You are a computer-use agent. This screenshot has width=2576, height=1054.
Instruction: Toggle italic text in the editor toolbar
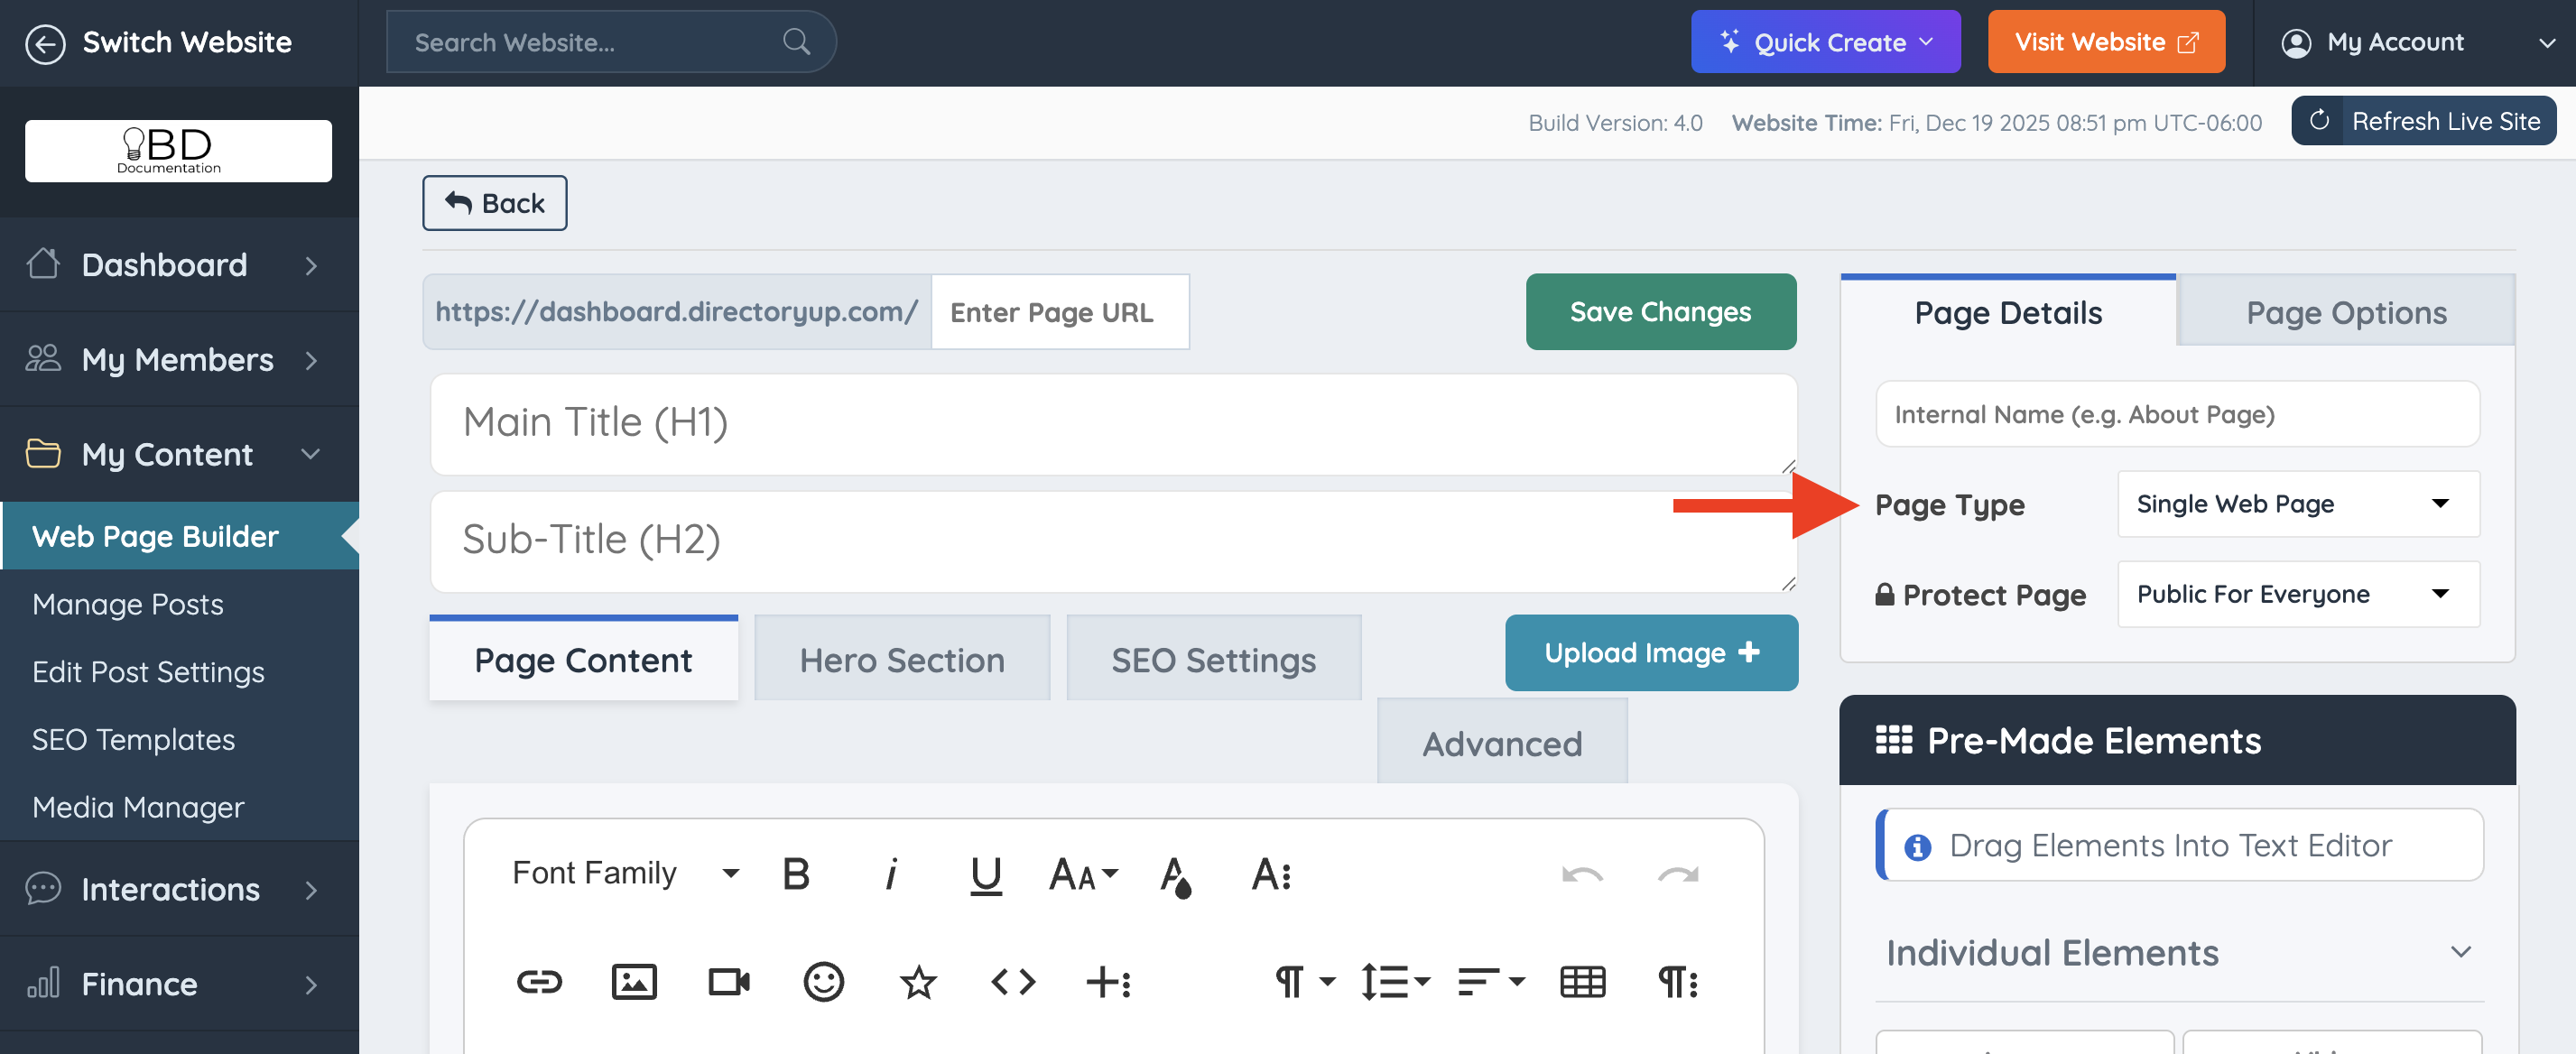pyautogui.click(x=890, y=874)
